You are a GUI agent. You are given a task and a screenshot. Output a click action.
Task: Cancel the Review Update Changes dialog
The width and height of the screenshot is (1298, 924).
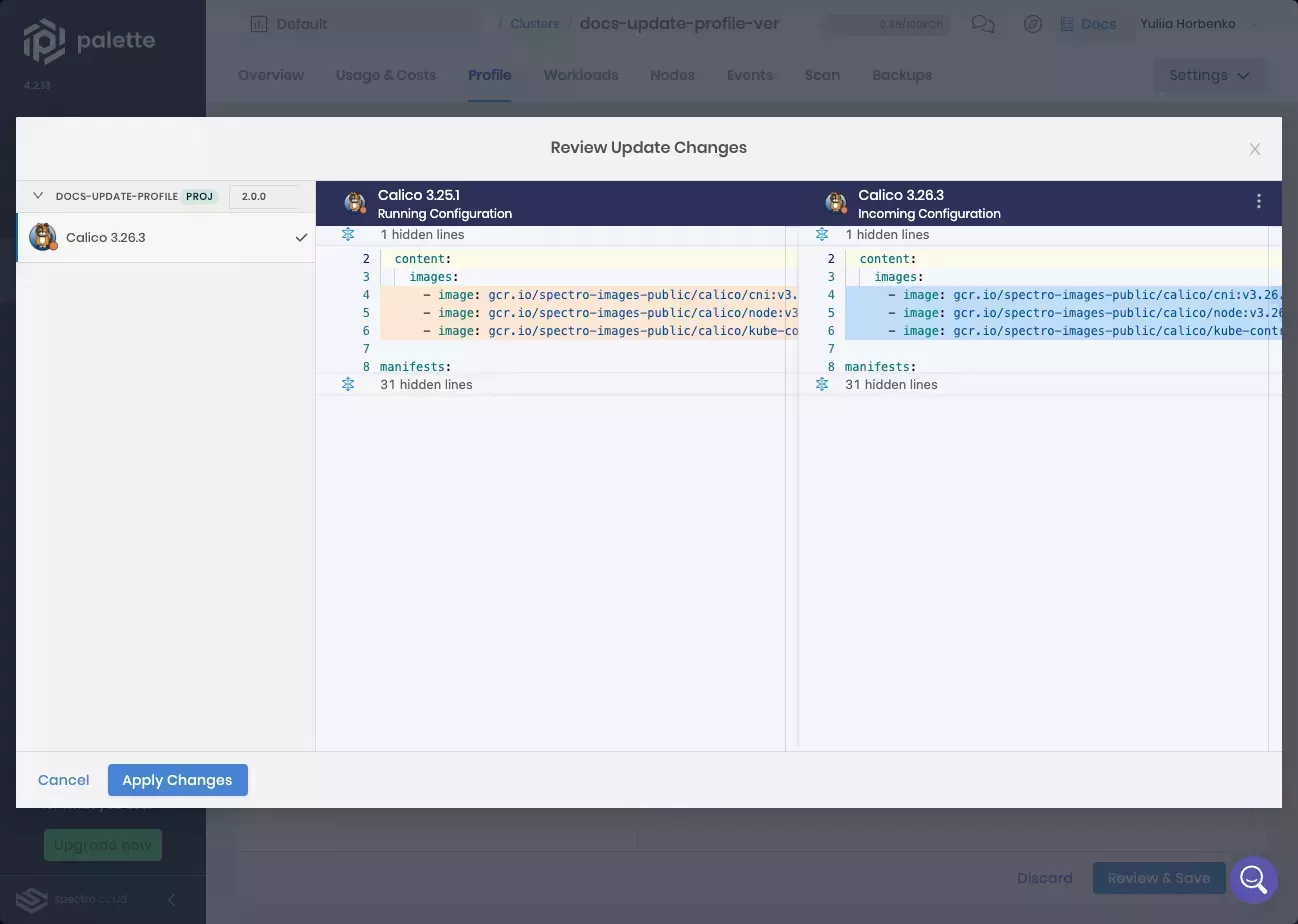click(x=63, y=780)
